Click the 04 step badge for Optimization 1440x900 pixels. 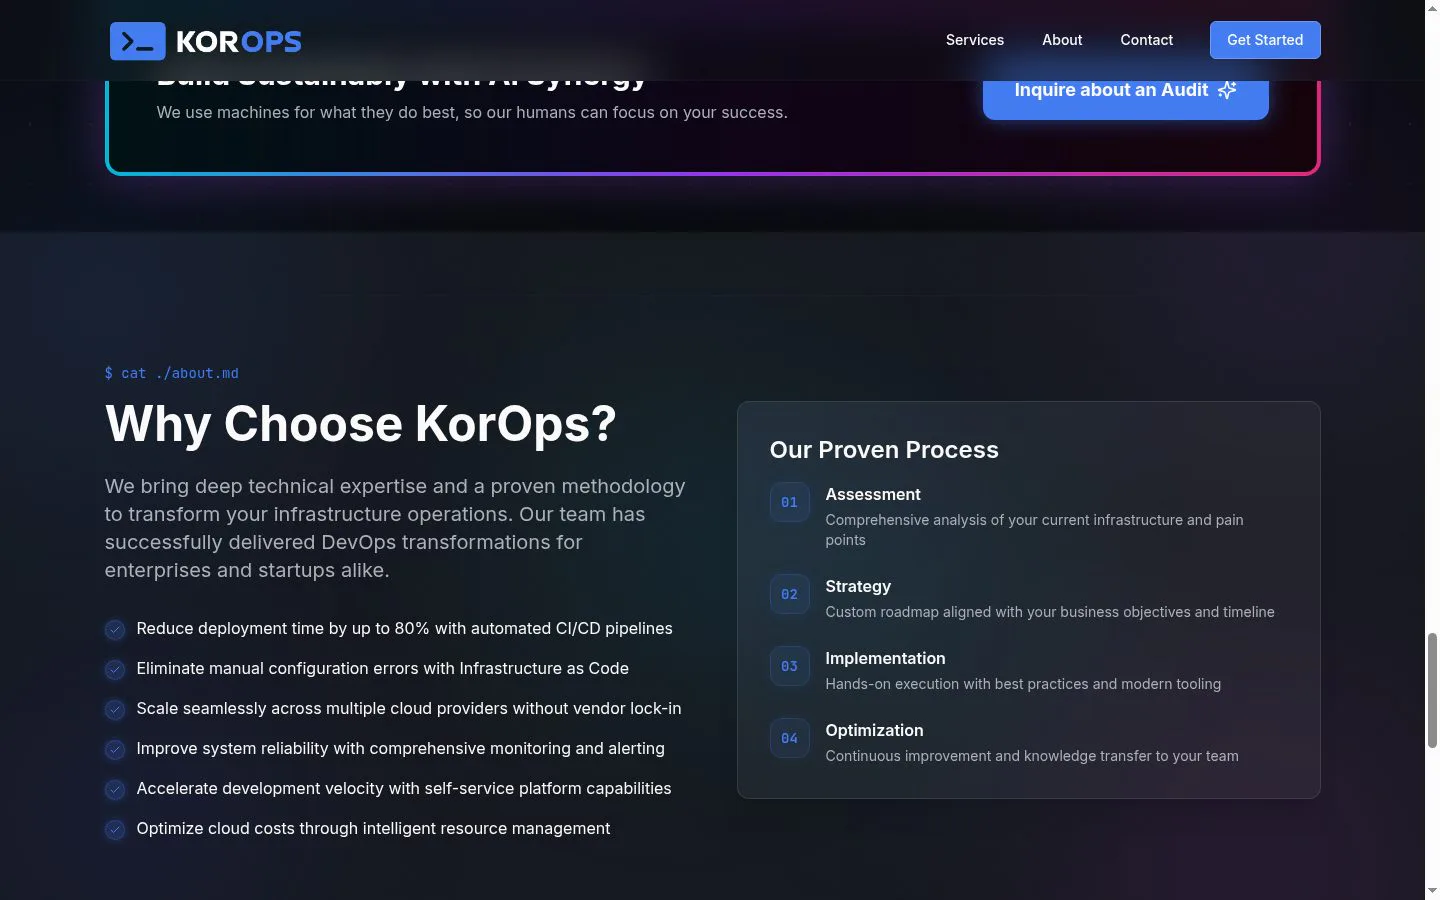(789, 738)
